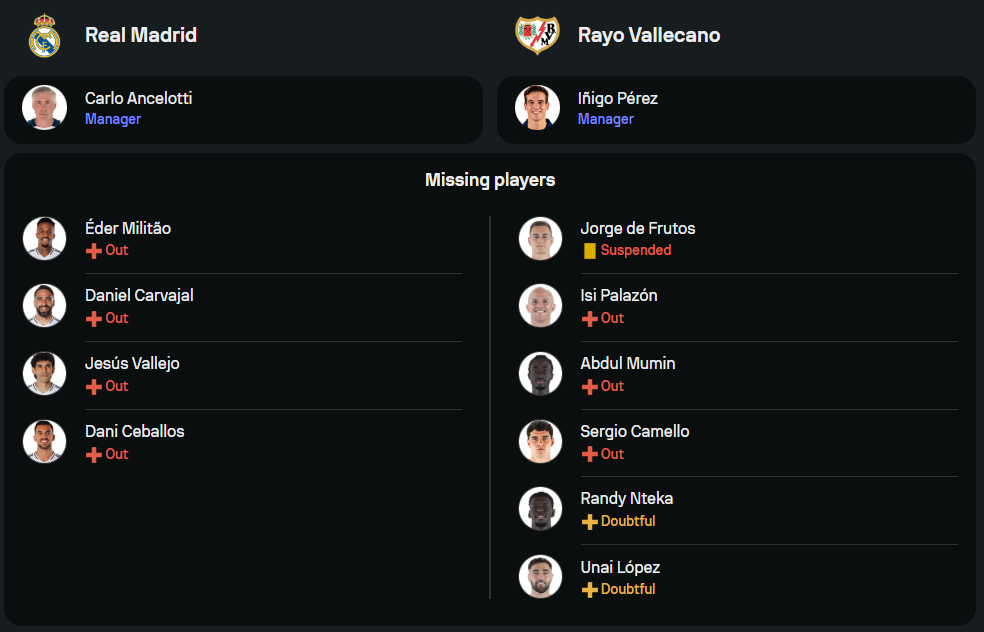Click Dani Ceballos's red out icon
Viewport: 984px width, 632px height.
tap(94, 455)
